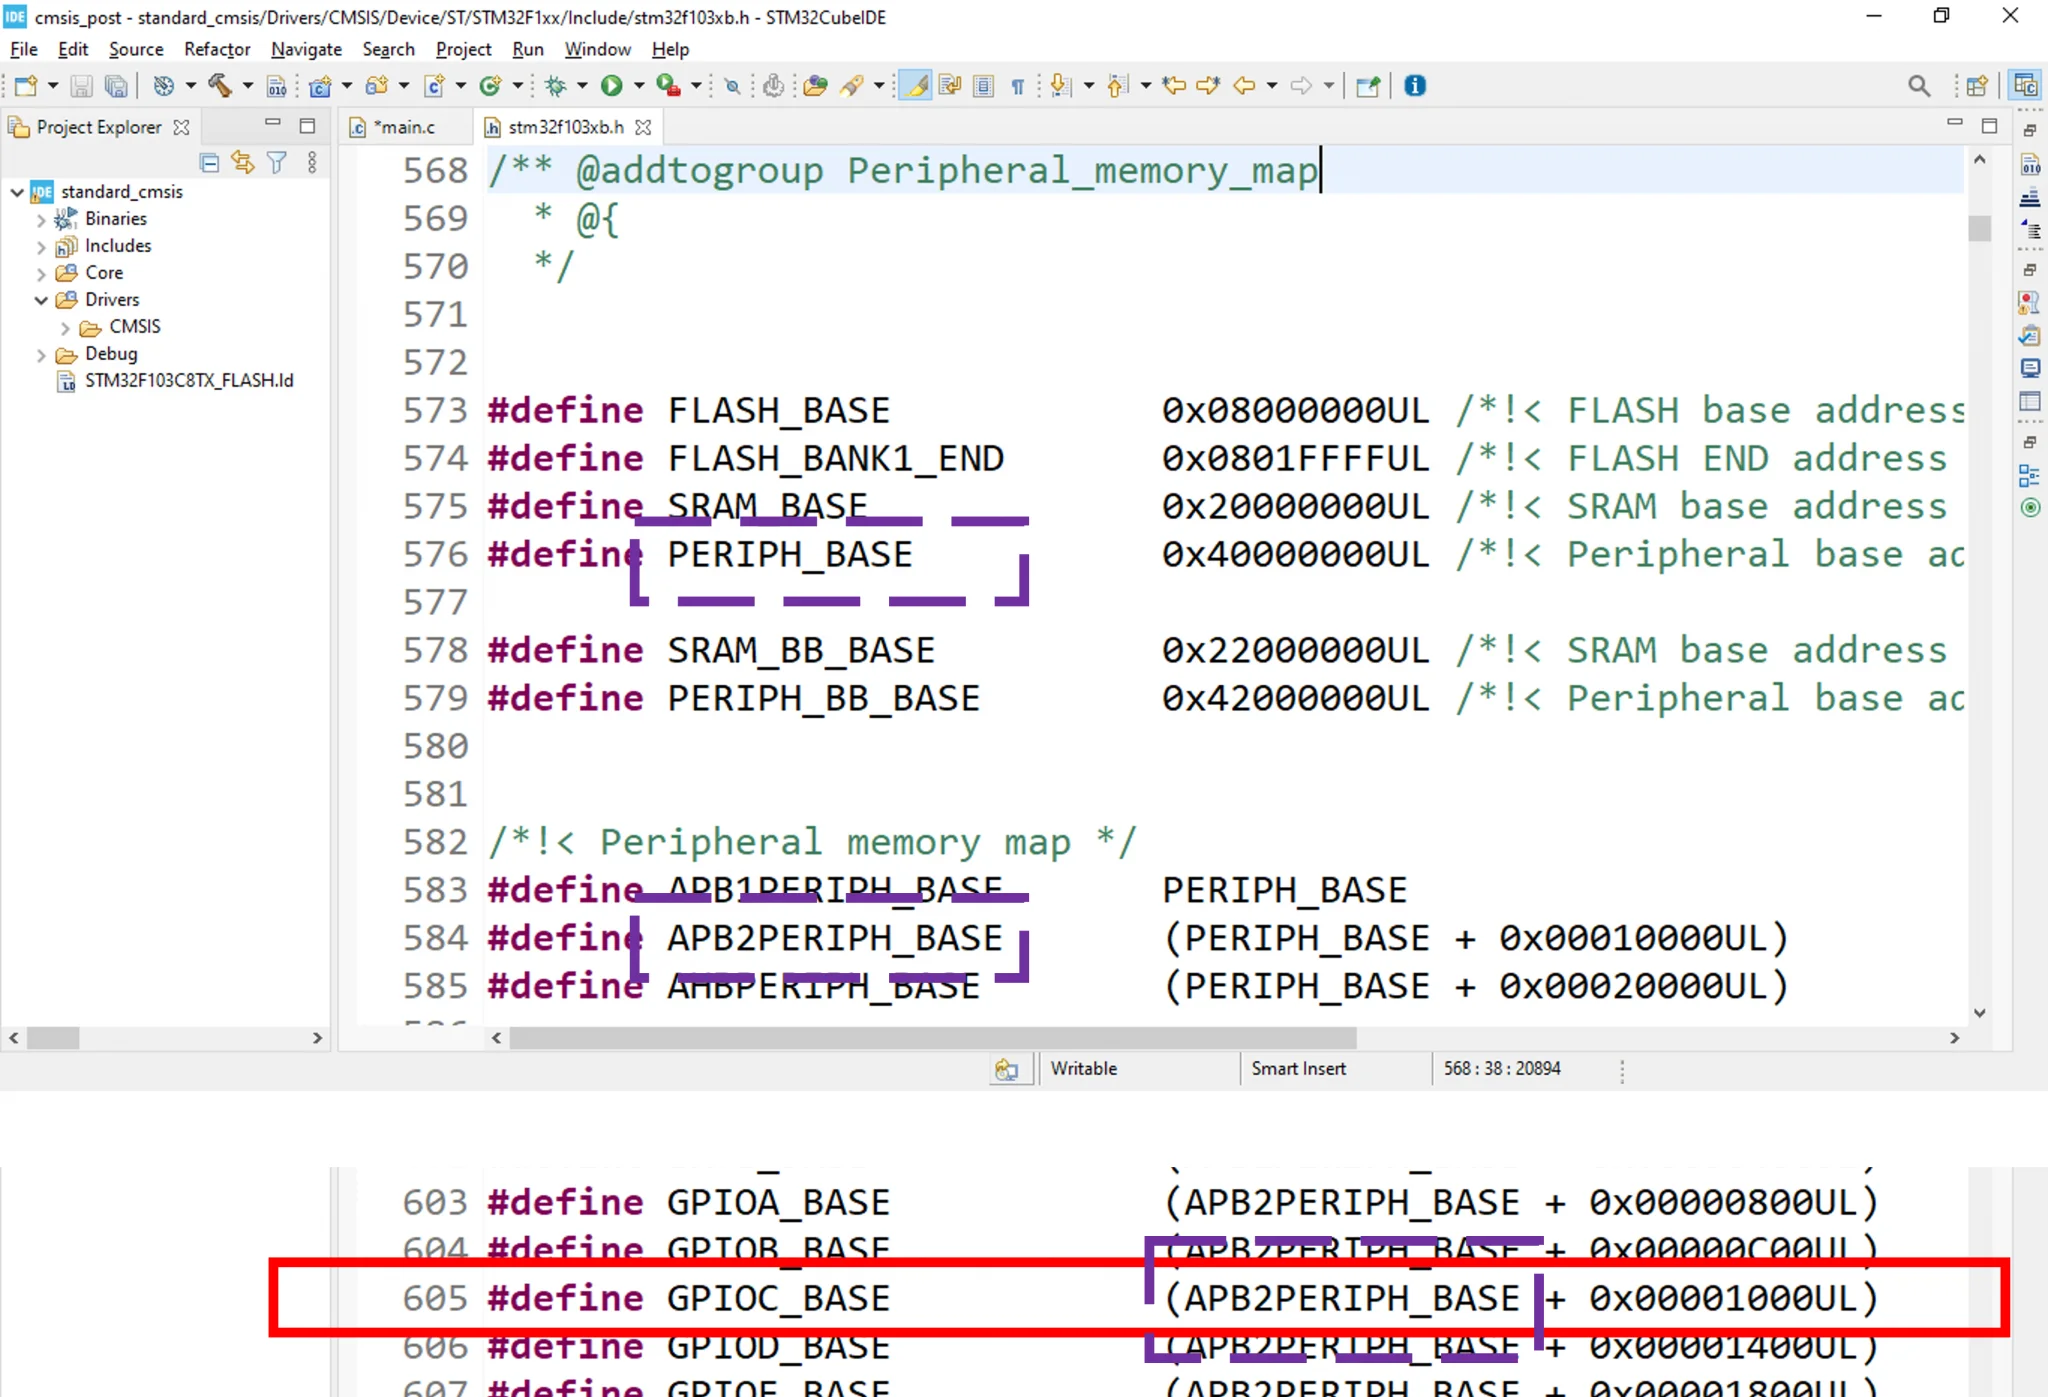
Task: Toggle Link with Editor in Project Explorer
Action: (x=243, y=162)
